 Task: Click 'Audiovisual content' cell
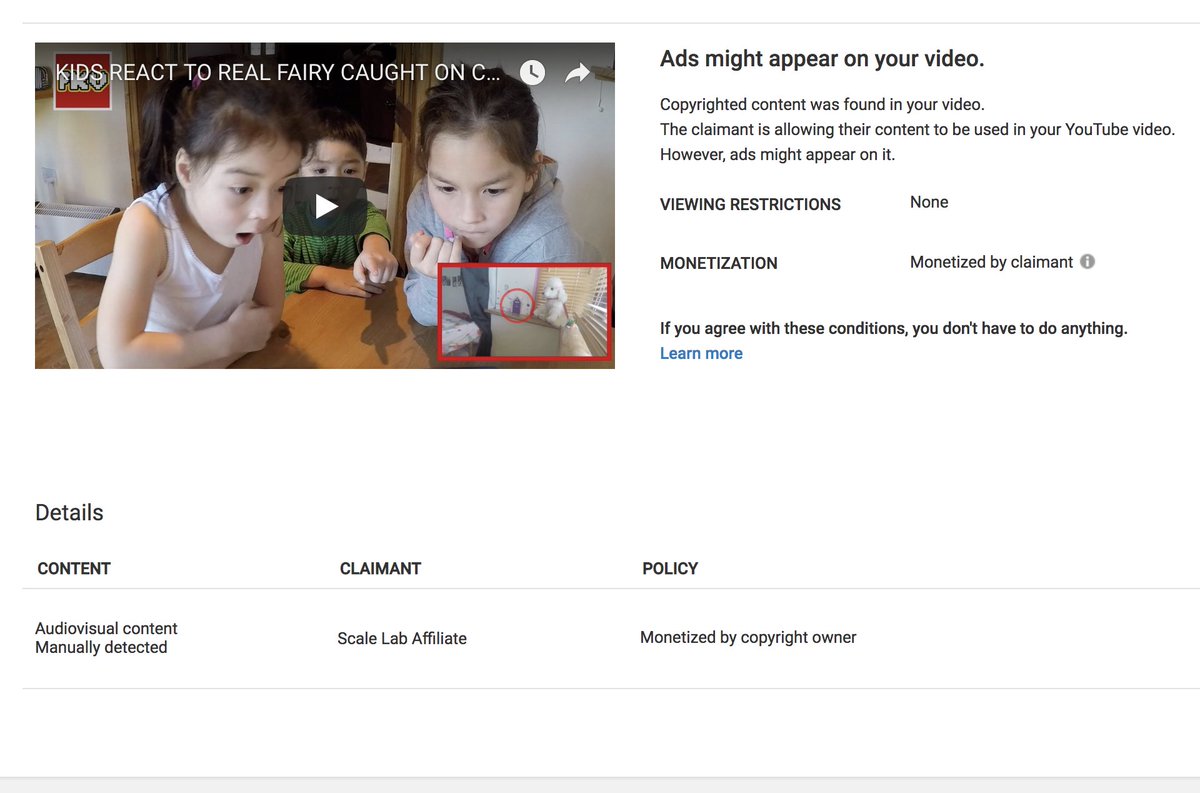pos(106,628)
